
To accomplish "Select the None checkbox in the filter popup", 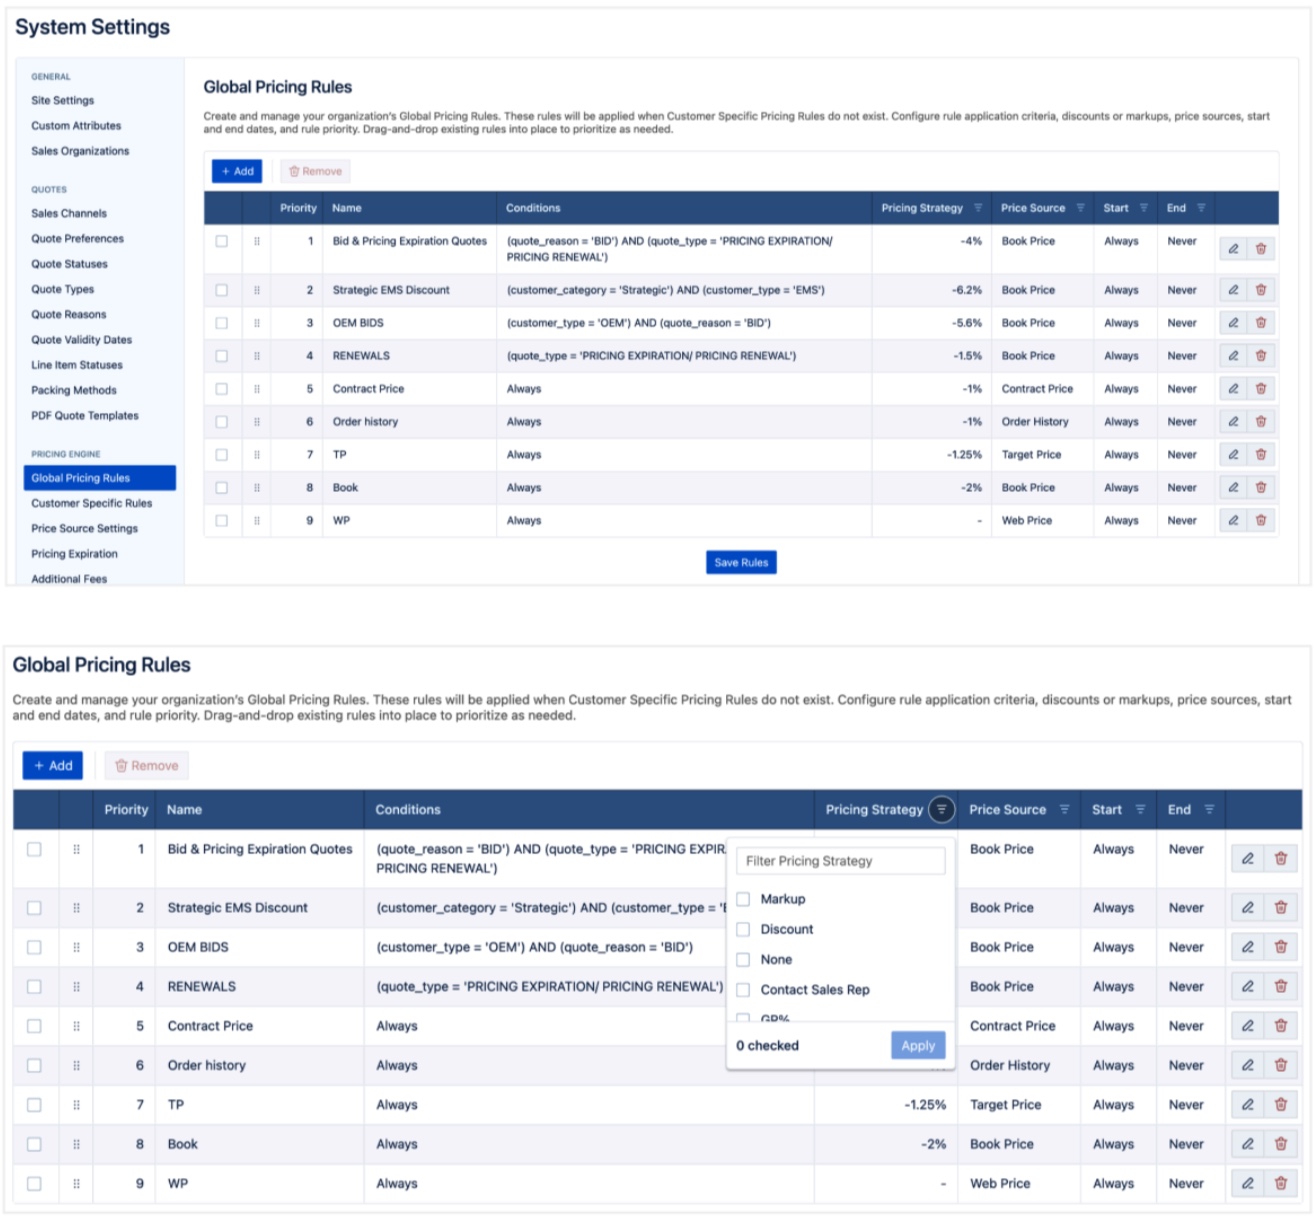I will (x=743, y=960).
